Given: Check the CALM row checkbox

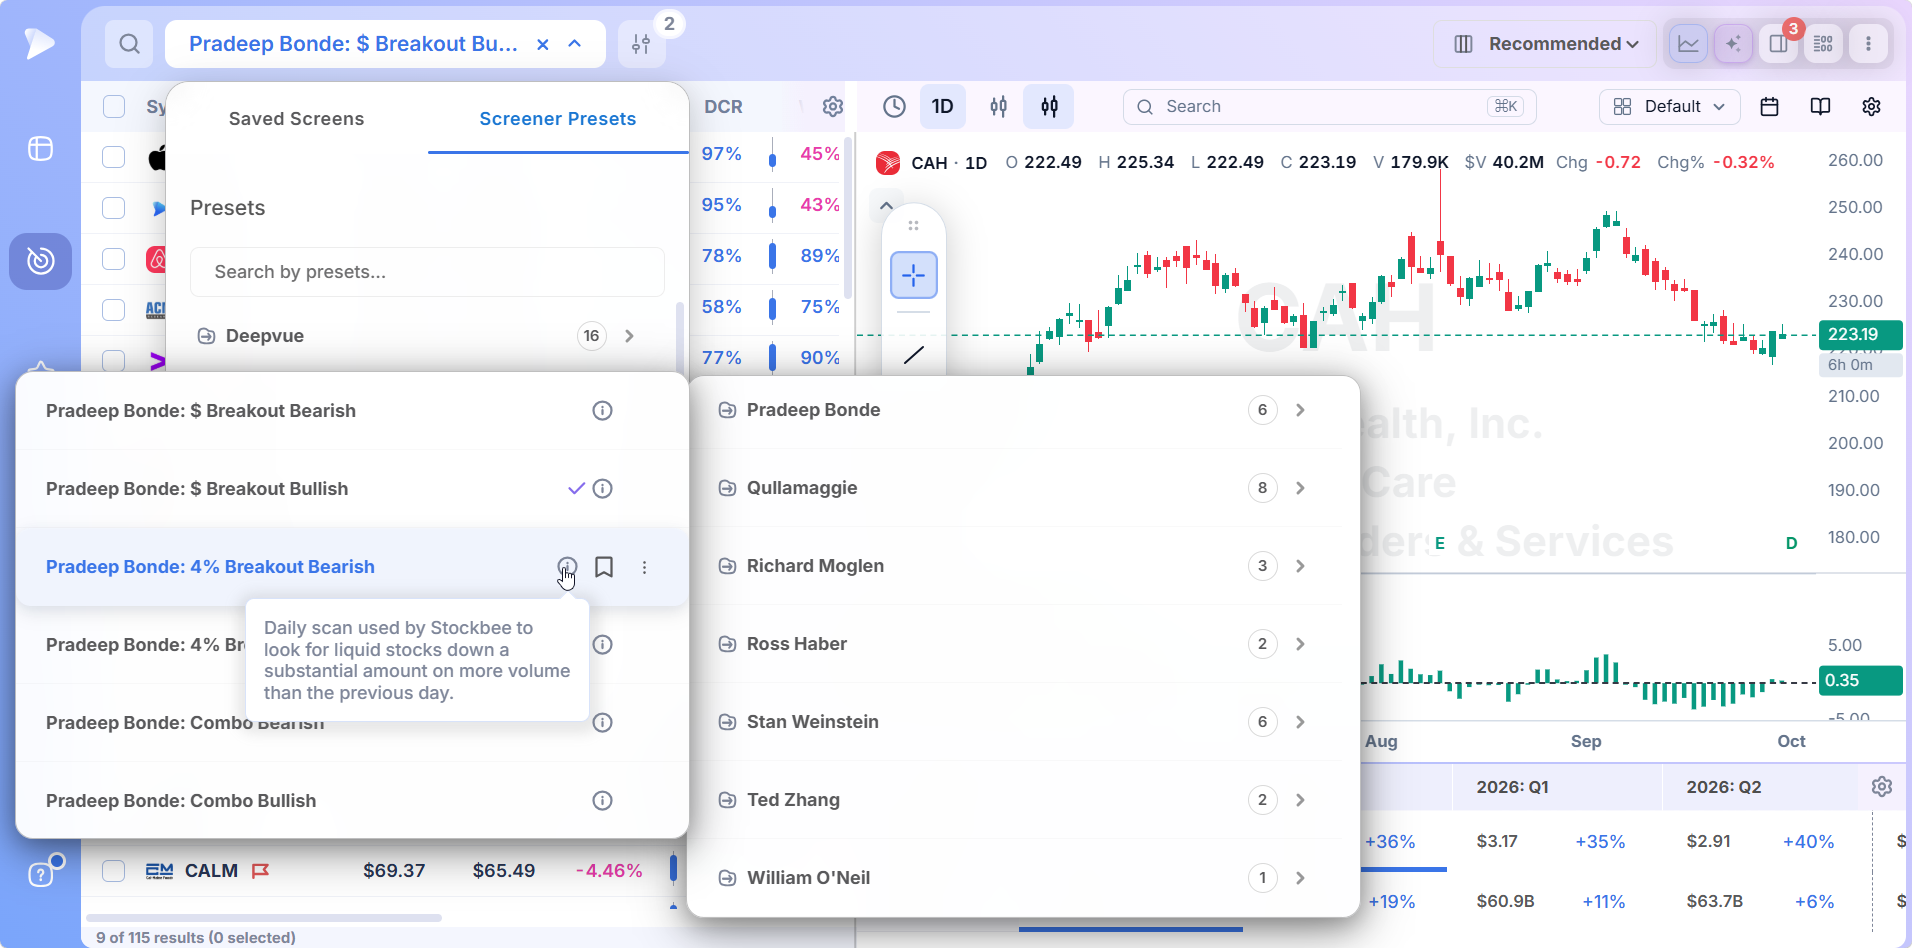Looking at the screenshot, I should [114, 871].
